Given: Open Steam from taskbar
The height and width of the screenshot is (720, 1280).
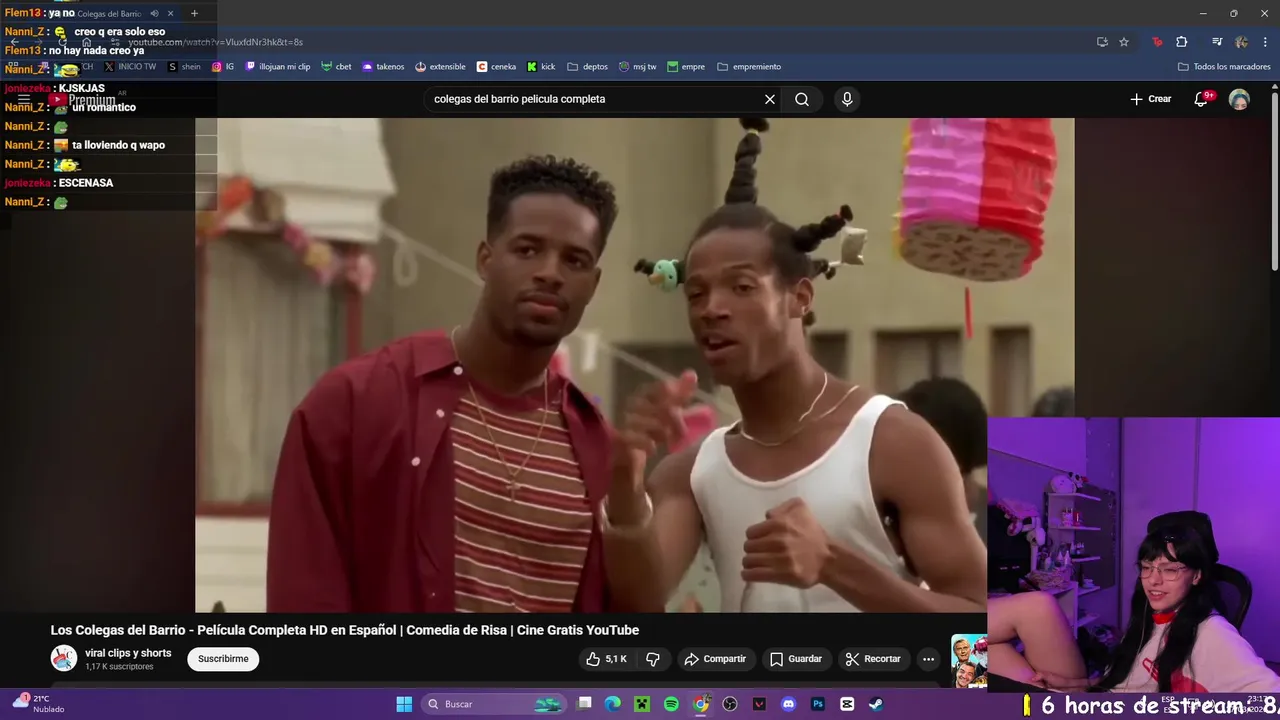Looking at the screenshot, I should tap(876, 704).
